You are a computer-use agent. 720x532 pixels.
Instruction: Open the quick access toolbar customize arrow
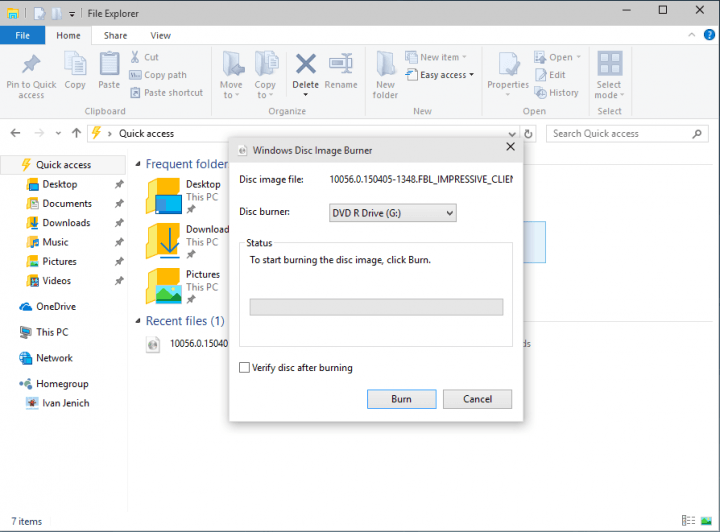(x=72, y=14)
